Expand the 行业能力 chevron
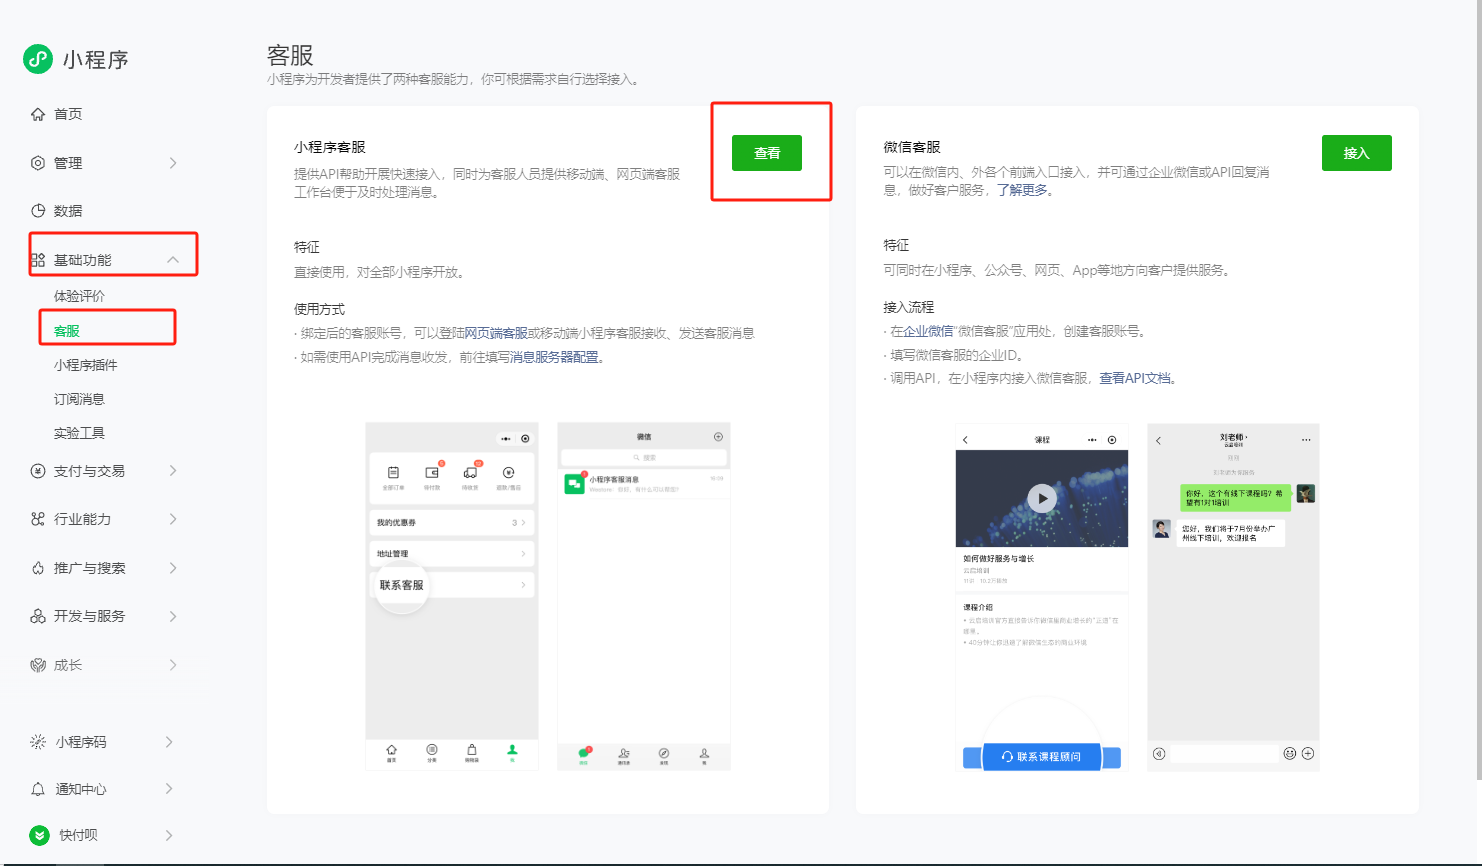This screenshot has width=1482, height=866. point(173,519)
